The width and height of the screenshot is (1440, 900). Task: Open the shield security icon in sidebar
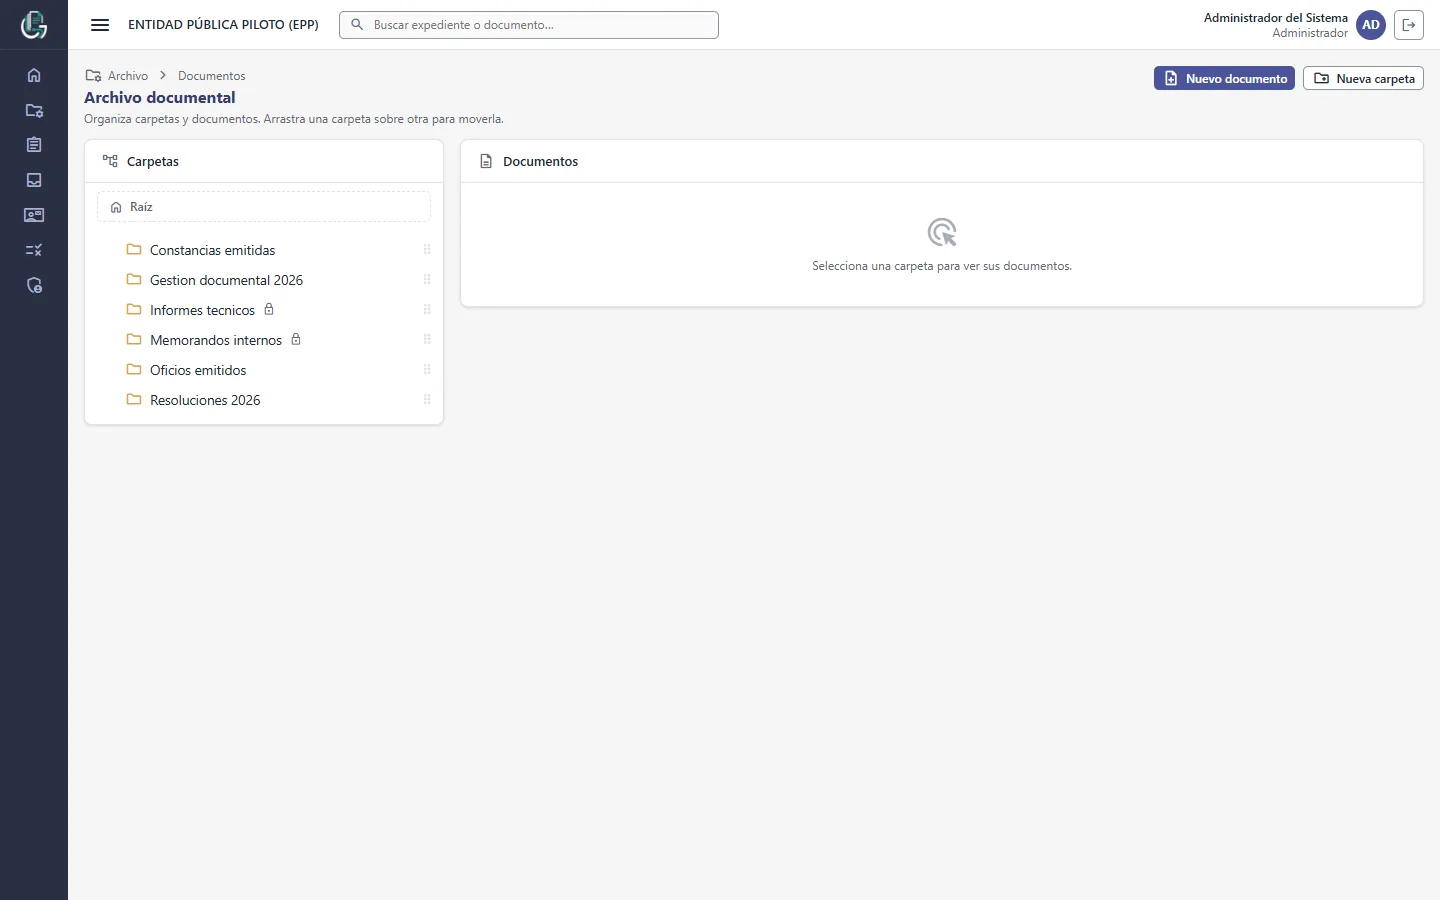[34, 285]
